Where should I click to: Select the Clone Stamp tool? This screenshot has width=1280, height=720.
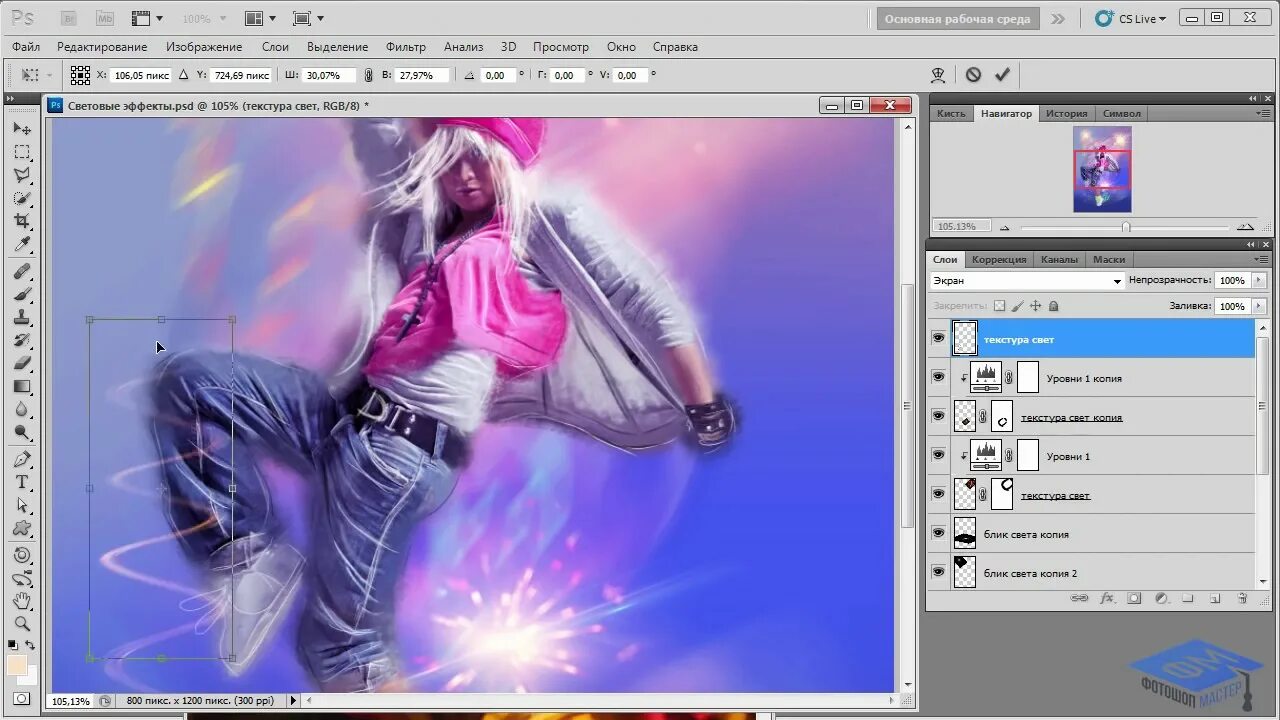click(x=22, y=318)
